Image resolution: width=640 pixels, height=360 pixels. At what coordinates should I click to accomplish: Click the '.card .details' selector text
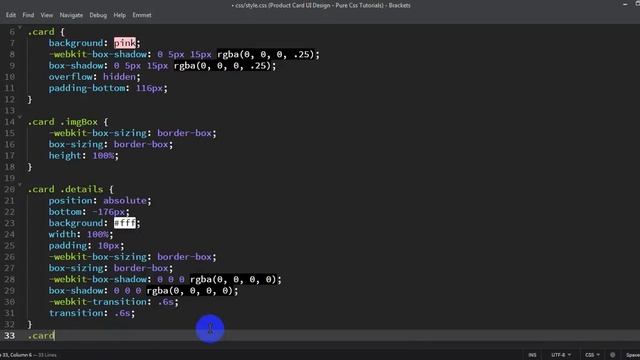pos(65,189)
